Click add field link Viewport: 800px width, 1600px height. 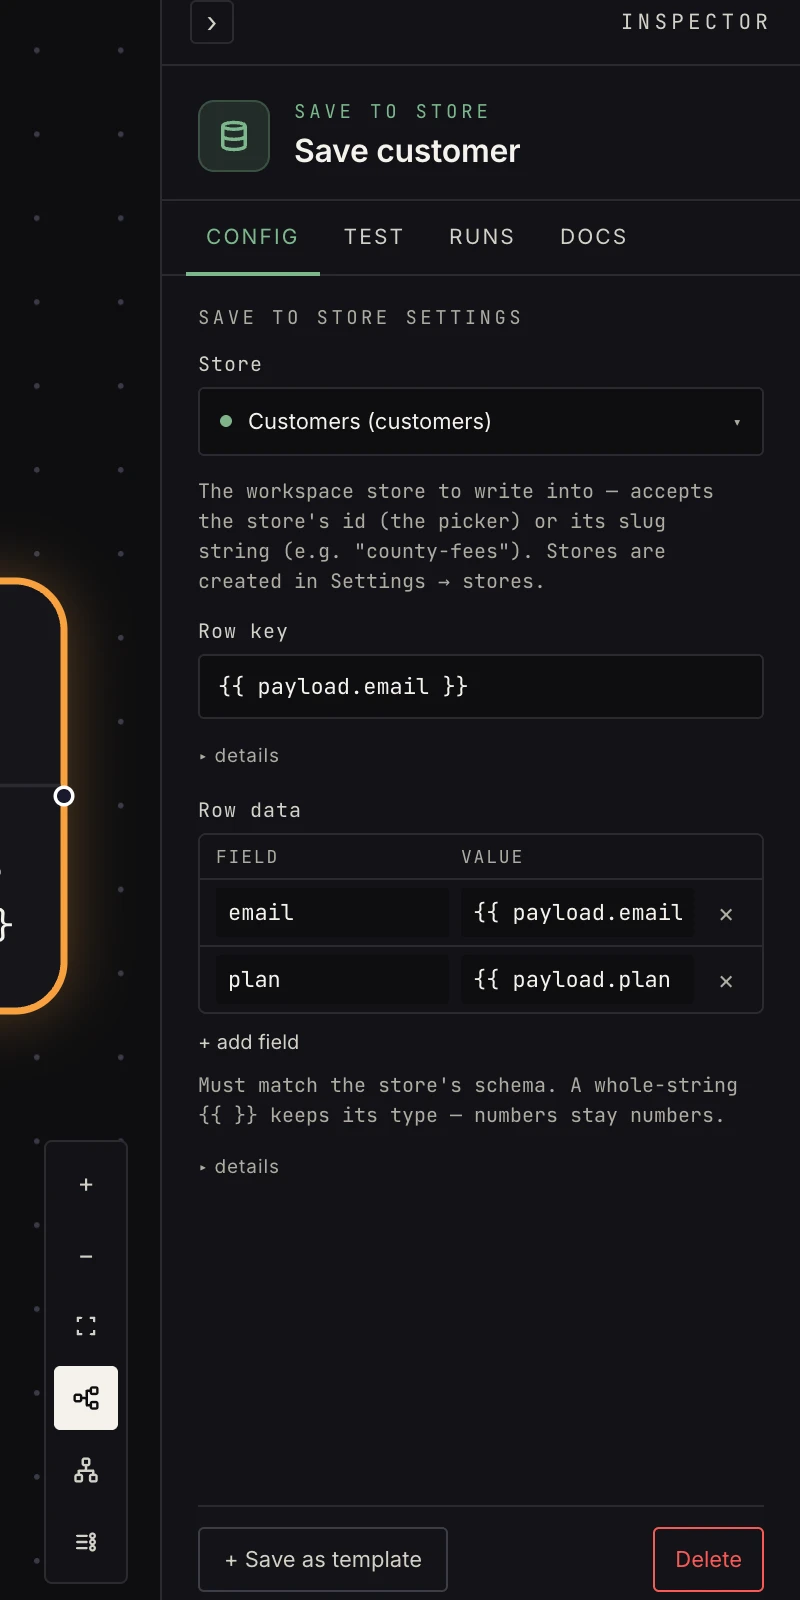pos(249,1042)
